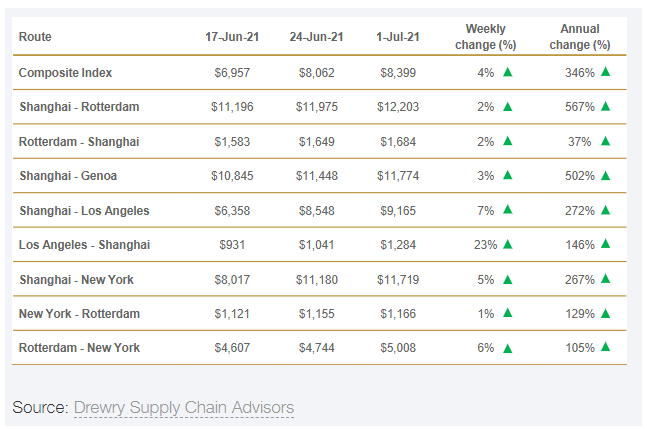Image resolution: width=647 pixels, height=429 pixels.
Task: Click the 24-Jun-21 column header
Action: (316, 37)
